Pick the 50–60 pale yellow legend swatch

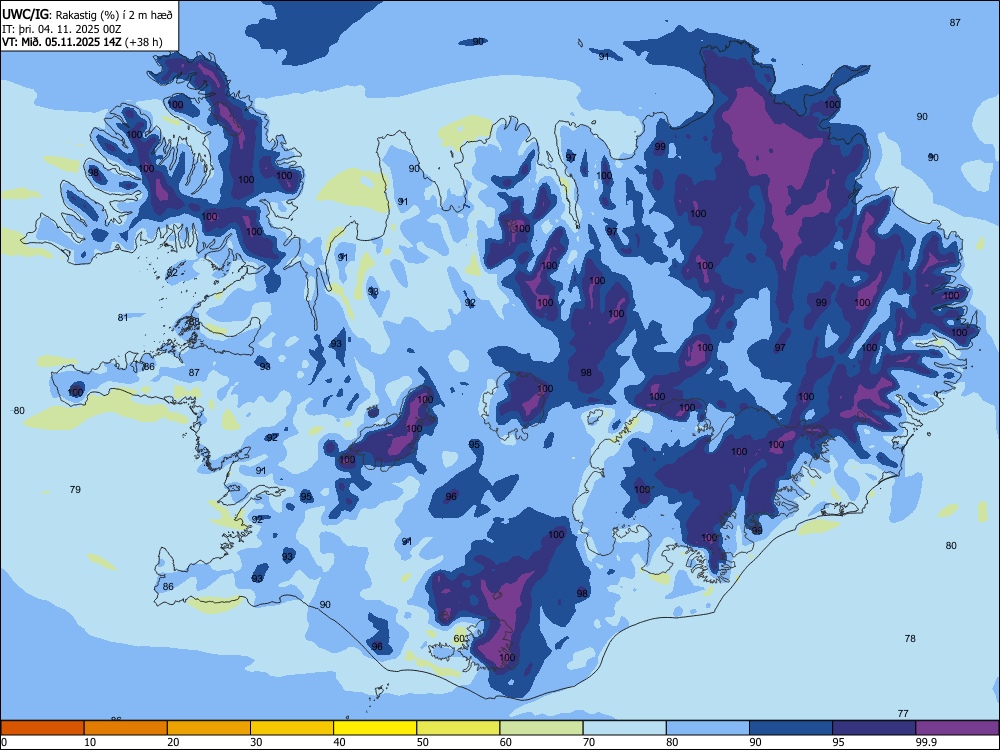(x=459, y=728)
